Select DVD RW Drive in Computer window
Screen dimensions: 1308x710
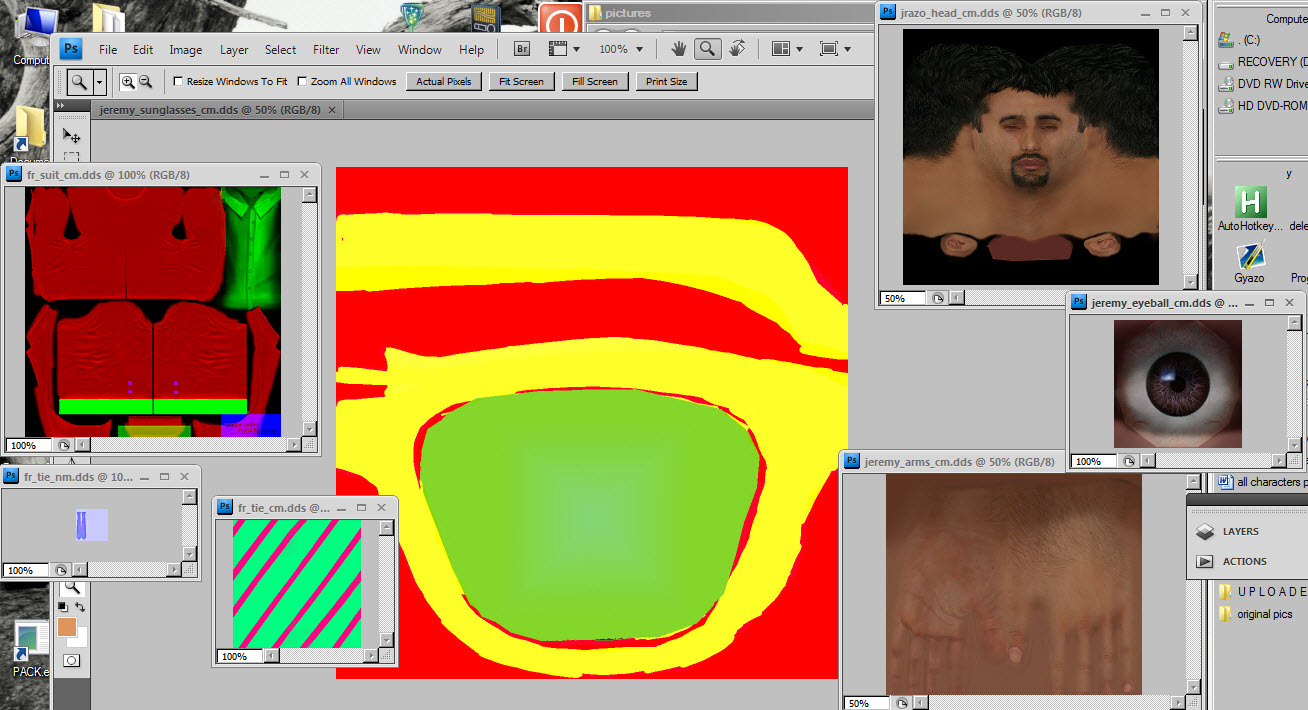[1262, 84]
